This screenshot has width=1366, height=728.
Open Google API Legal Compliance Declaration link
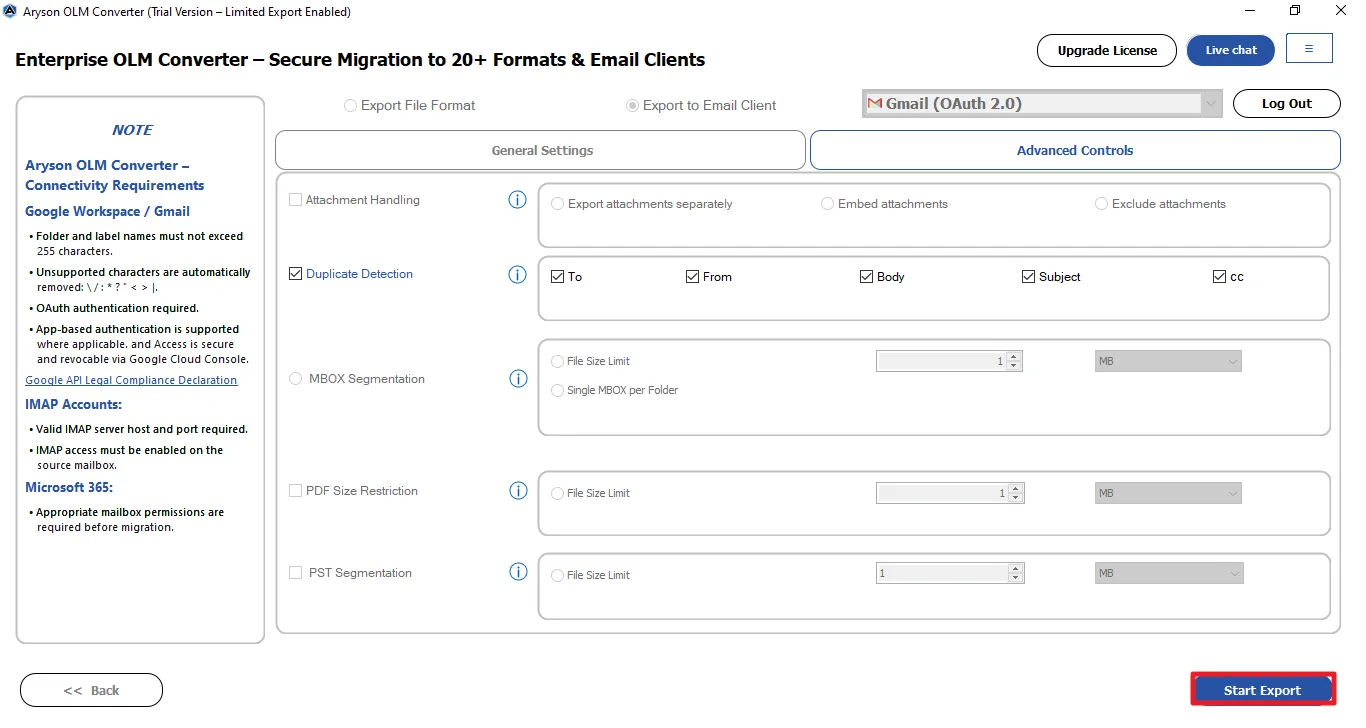point(131,380)
